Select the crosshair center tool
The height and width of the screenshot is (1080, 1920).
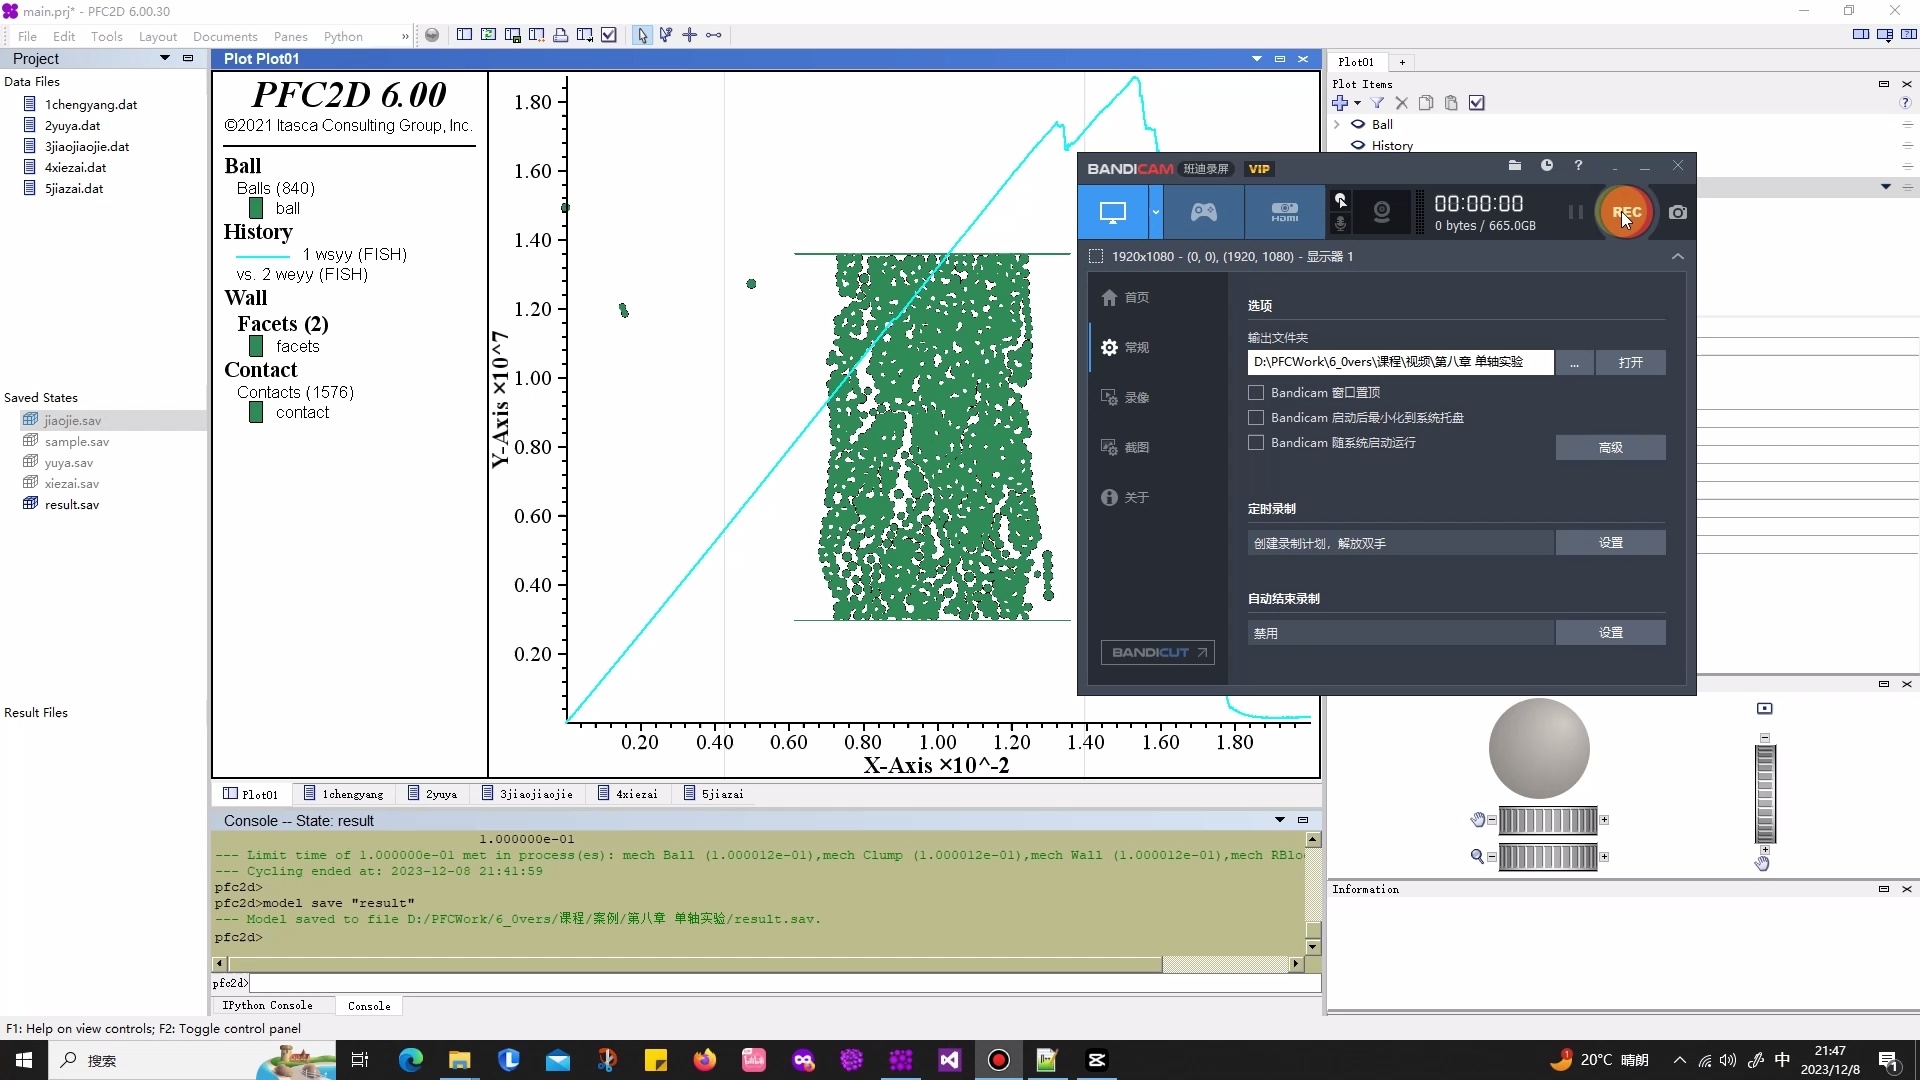click(690, 35)
